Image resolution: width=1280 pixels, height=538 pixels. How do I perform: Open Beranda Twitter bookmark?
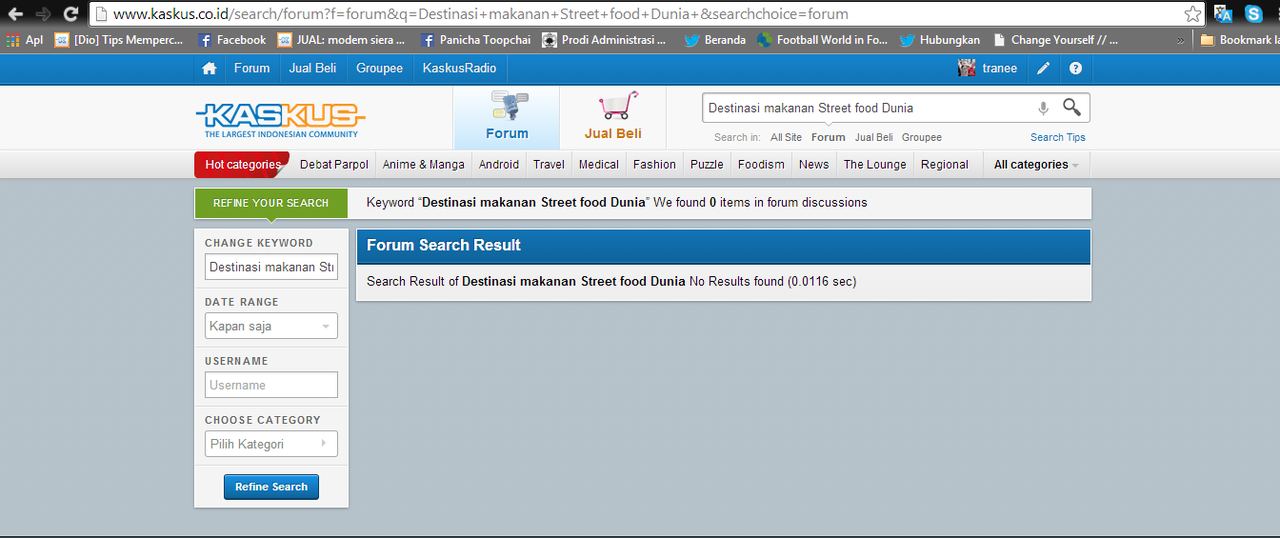tap(715, 40)
